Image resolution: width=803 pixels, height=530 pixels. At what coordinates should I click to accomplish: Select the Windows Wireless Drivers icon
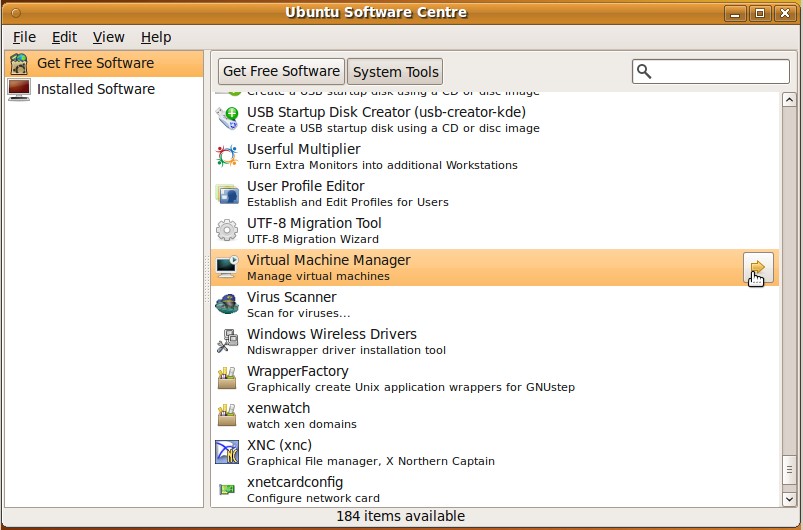[x=227, y=341]
